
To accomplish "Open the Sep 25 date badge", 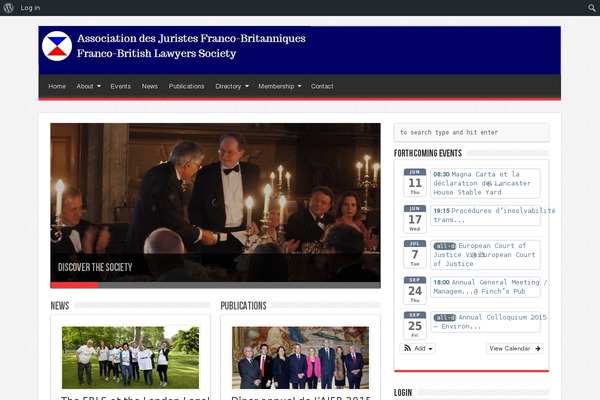I will point(415,325).
